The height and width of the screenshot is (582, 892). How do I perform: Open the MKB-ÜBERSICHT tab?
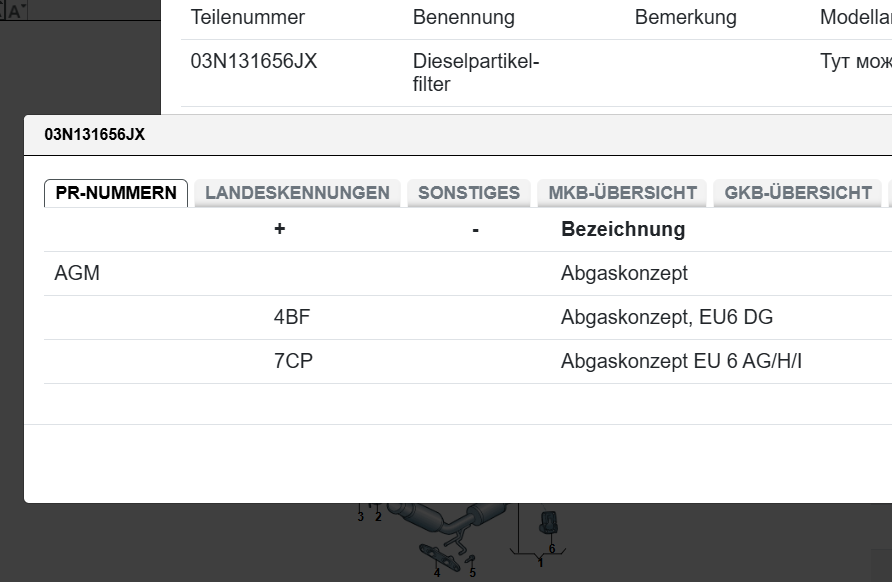click(x=622, y=193)
